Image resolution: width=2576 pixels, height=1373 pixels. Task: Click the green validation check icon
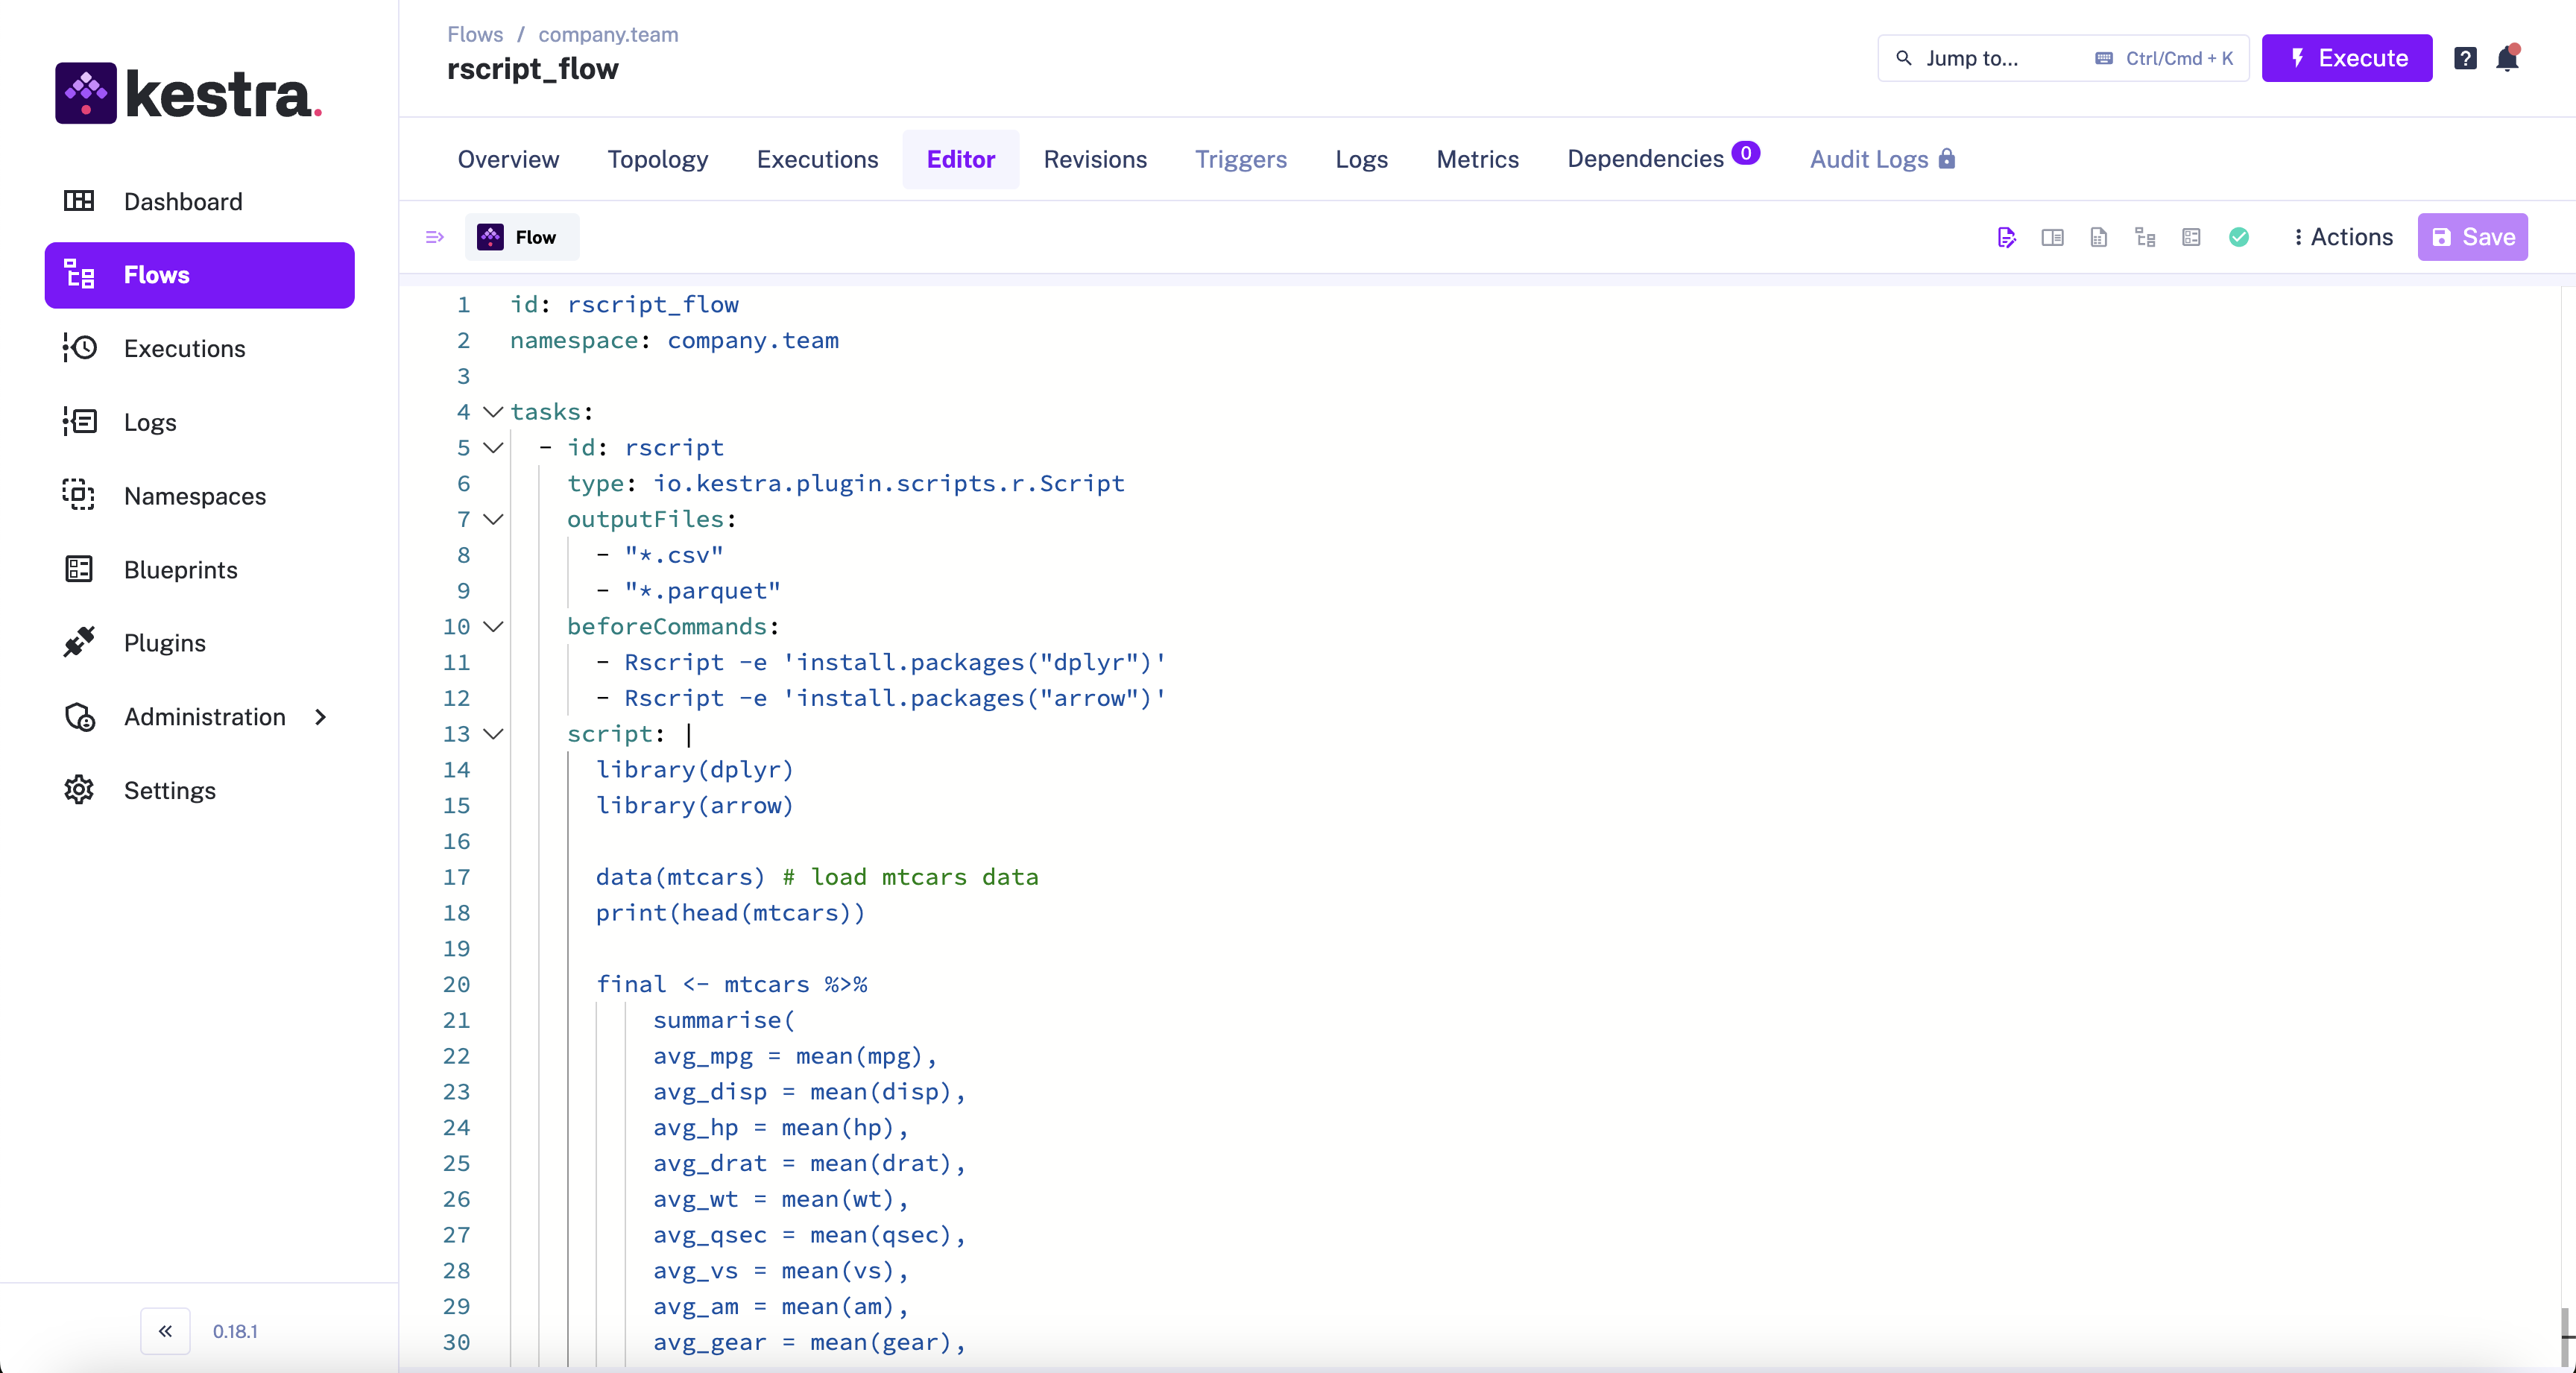[x=2240, y=237]
